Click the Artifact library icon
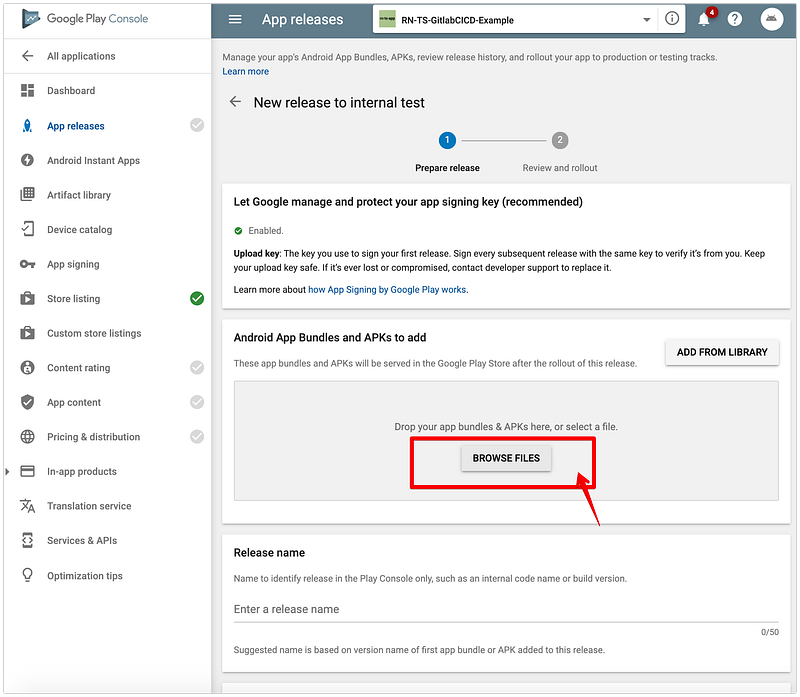This screenshot has height=697, width=800. [28, 194]
